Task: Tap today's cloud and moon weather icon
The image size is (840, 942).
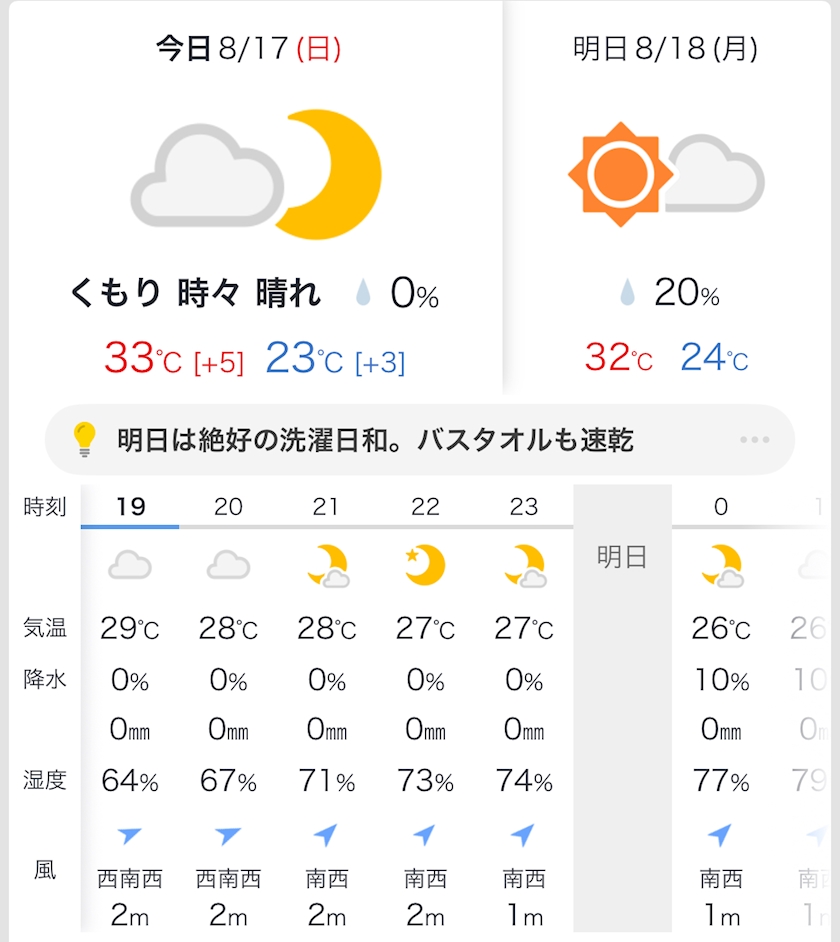Action: click(x=256, y=175)
